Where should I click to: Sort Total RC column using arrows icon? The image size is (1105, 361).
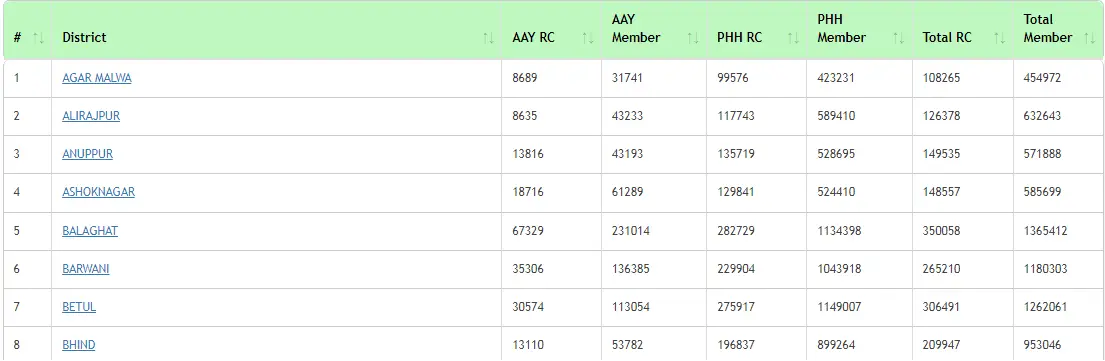click(x=999, y=38)
